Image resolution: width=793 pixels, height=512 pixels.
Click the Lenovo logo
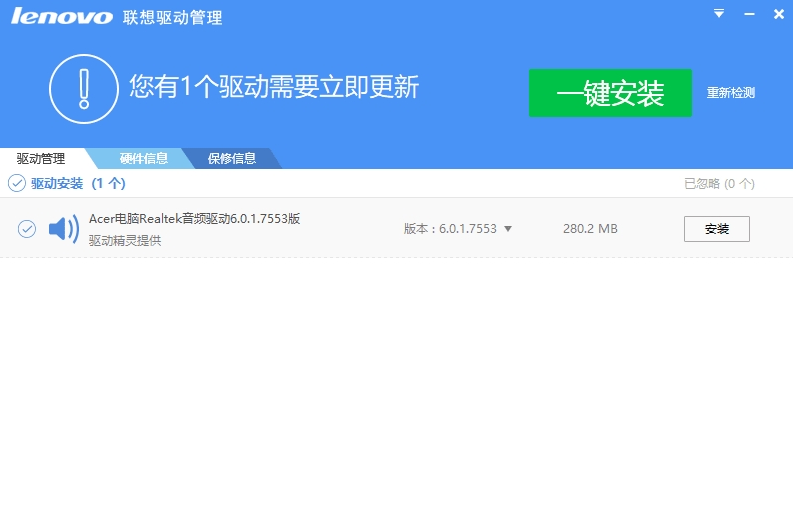pyautogui.click(x=62, y=16)
